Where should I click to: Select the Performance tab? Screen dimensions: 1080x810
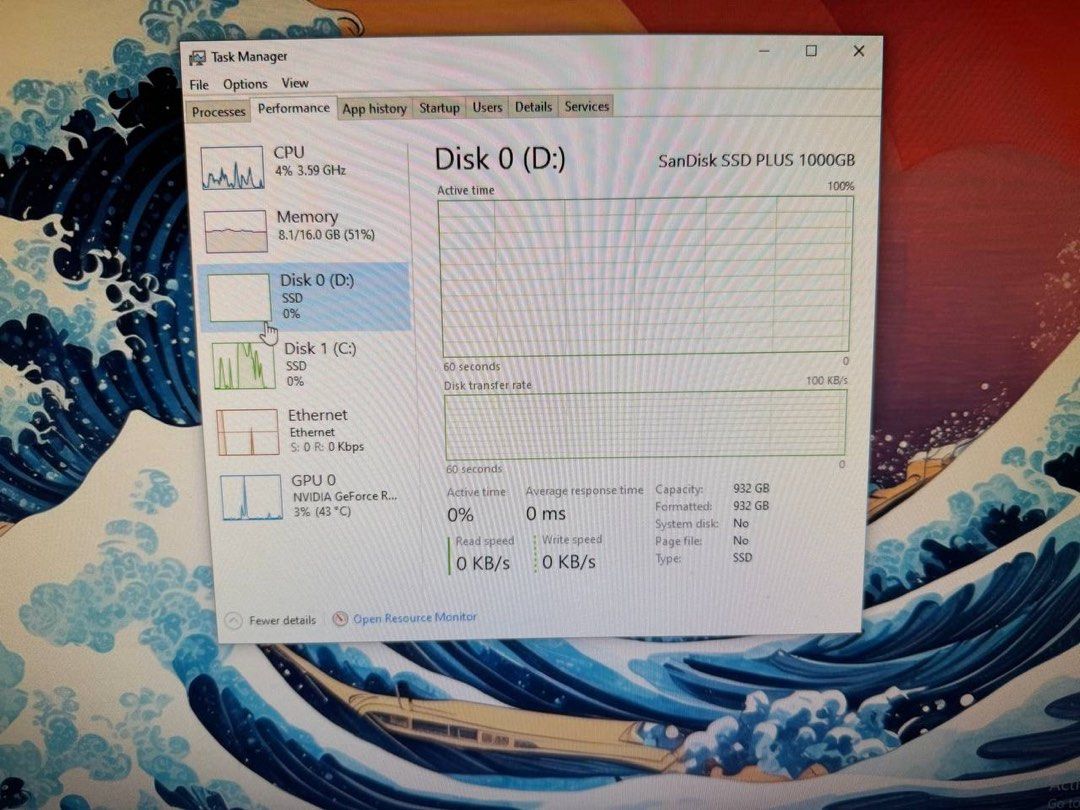click(x=293, y=108)
